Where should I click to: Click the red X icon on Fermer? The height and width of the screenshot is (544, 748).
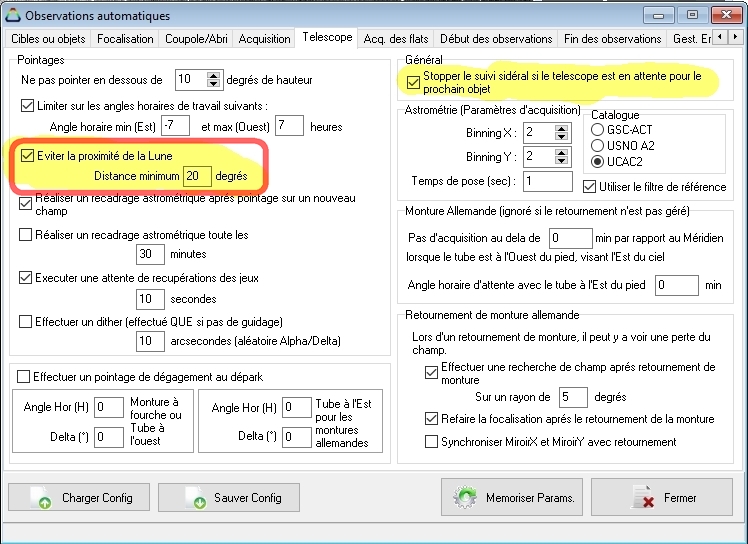coord(644,498)
